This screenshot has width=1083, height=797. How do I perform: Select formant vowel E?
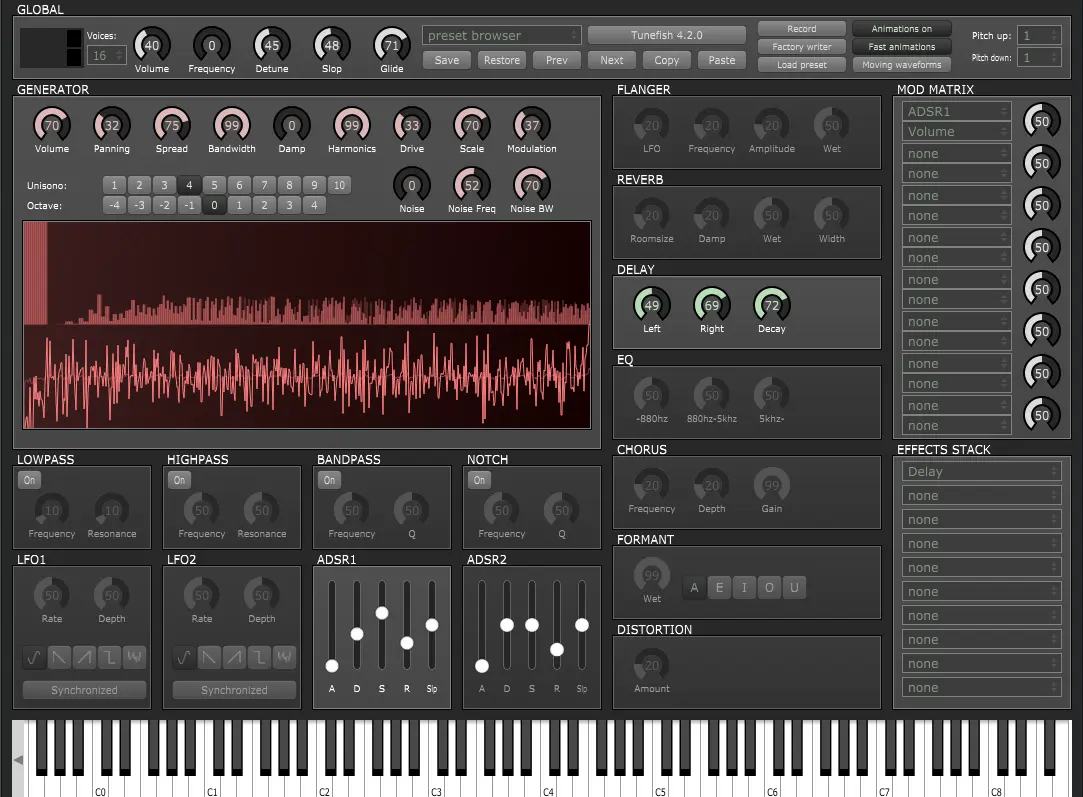tap(719, 587)
